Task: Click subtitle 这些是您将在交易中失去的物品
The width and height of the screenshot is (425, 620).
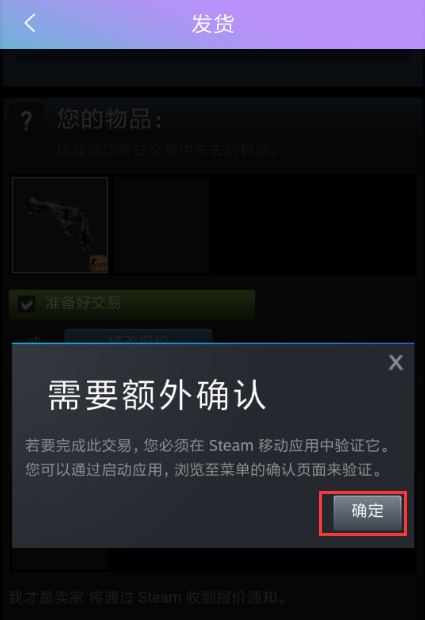Action: click(168, 150)
